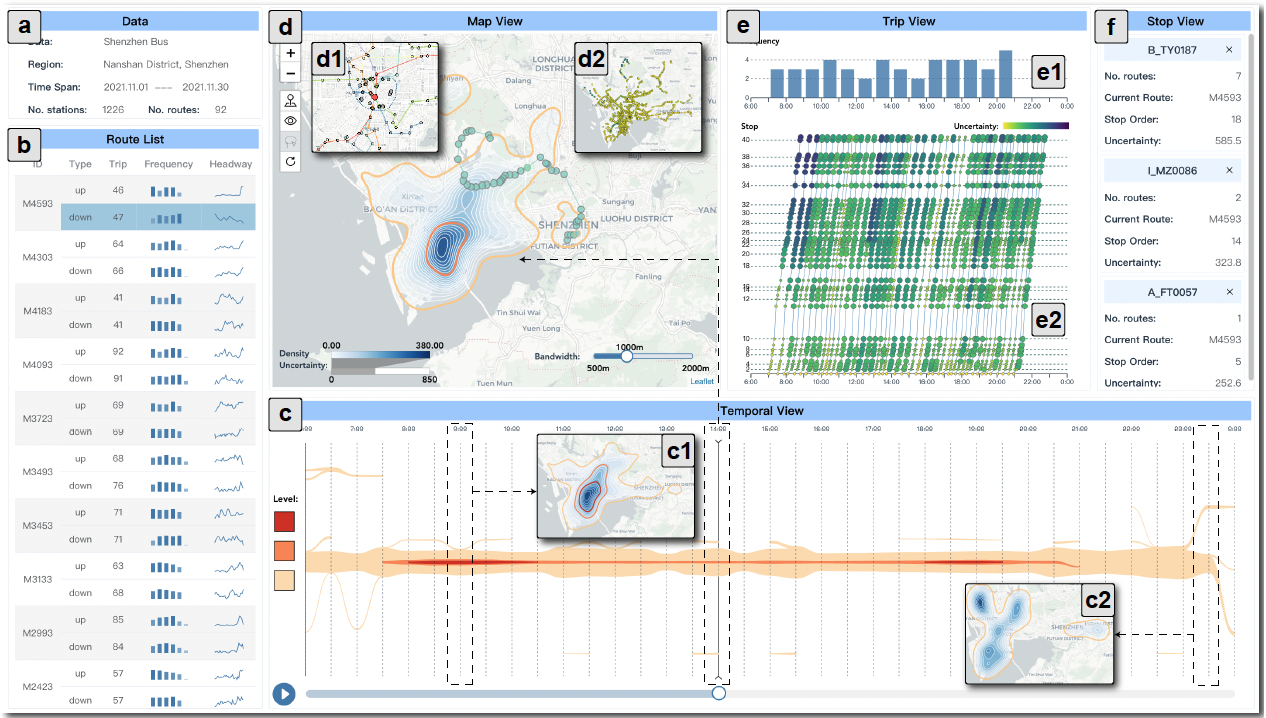Image resolution: width=1266 pixels, height=718 pixels.
Task: Close the I_MZ0086 stop card
Action: click(x=1229, y=171)
